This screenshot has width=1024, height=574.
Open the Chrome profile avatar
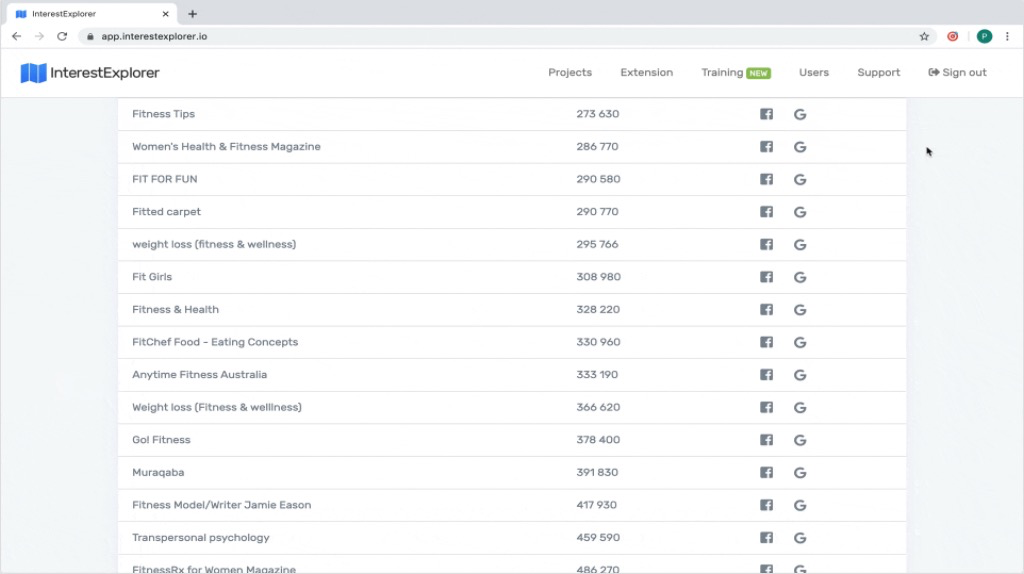(x=984, y=37)
